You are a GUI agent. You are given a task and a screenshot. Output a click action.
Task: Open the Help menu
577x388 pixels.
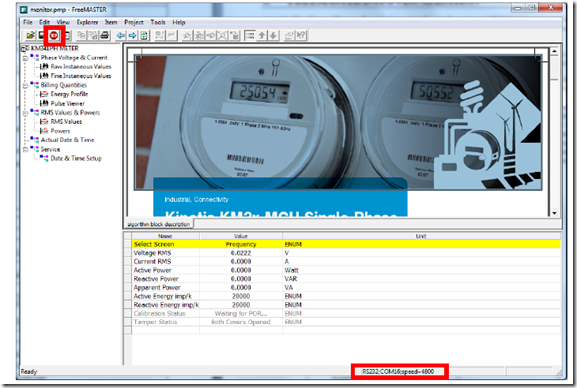pyautogui.click(x=179, y=22)
